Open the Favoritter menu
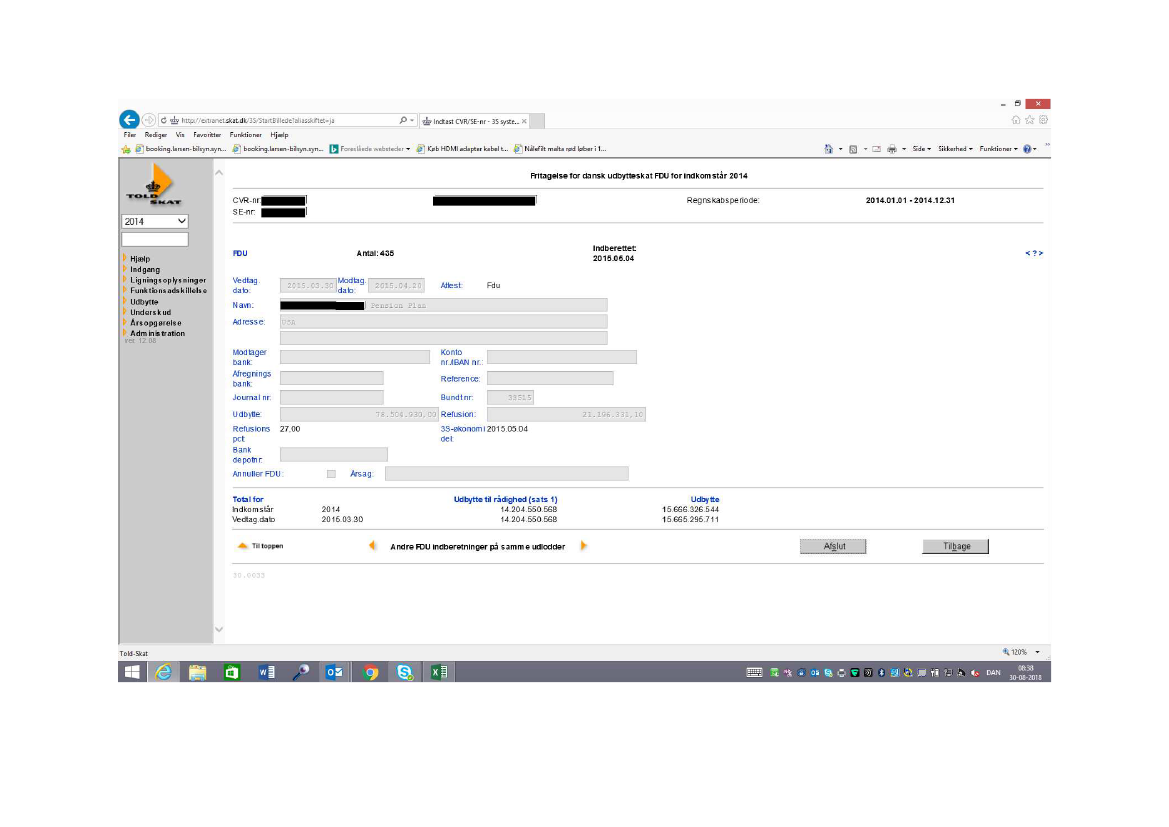Screen dimensions: 1169x827 207,135
